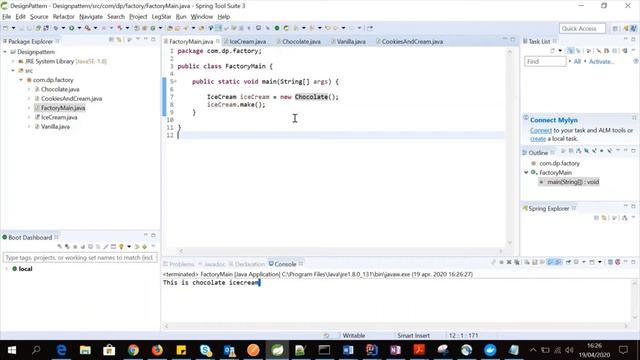
Task: Switch to the IceCream.java editor tab
Action: click(x=247, y=42)
